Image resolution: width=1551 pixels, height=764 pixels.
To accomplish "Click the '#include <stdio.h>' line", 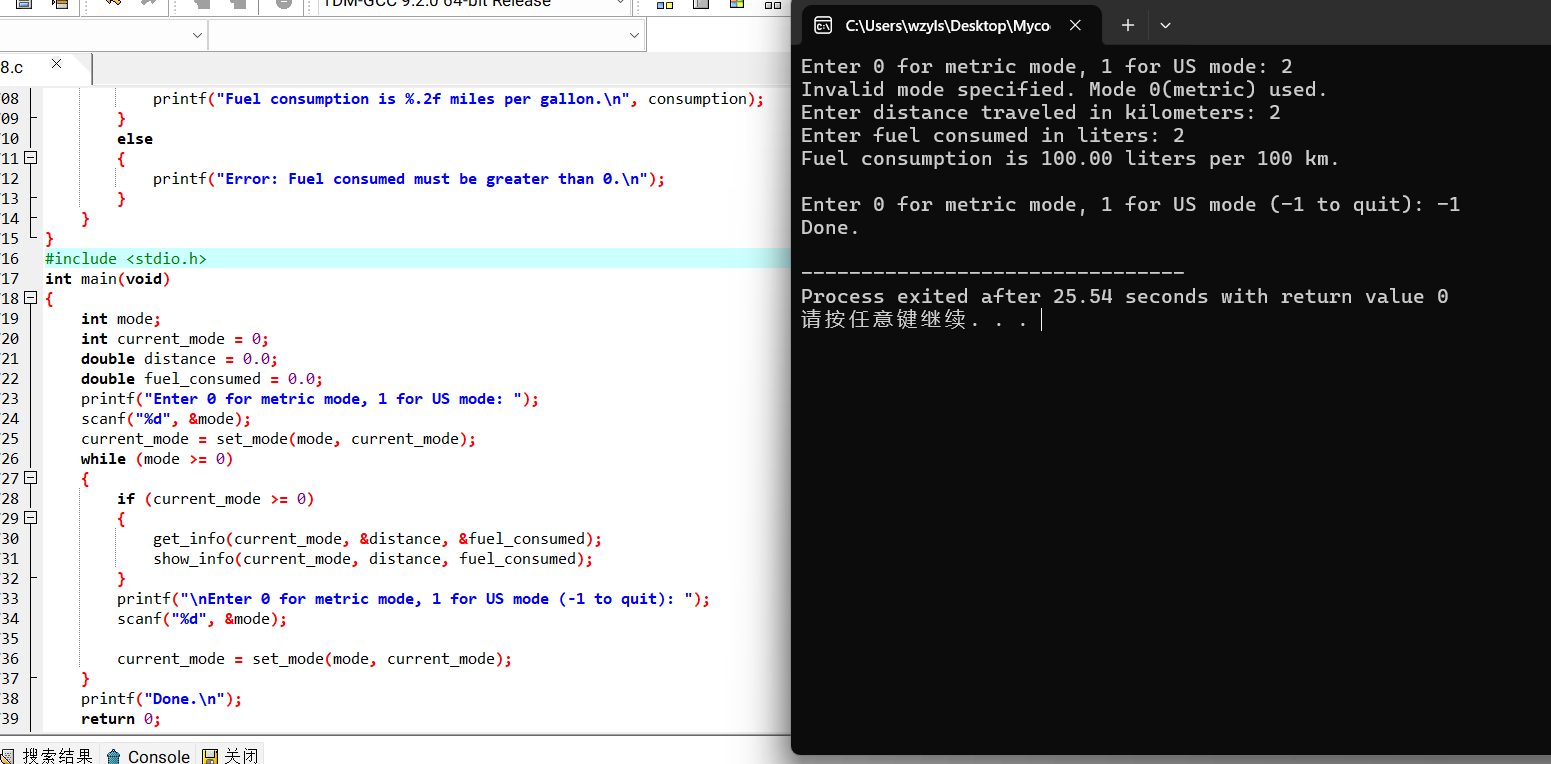I will [126, 258].
